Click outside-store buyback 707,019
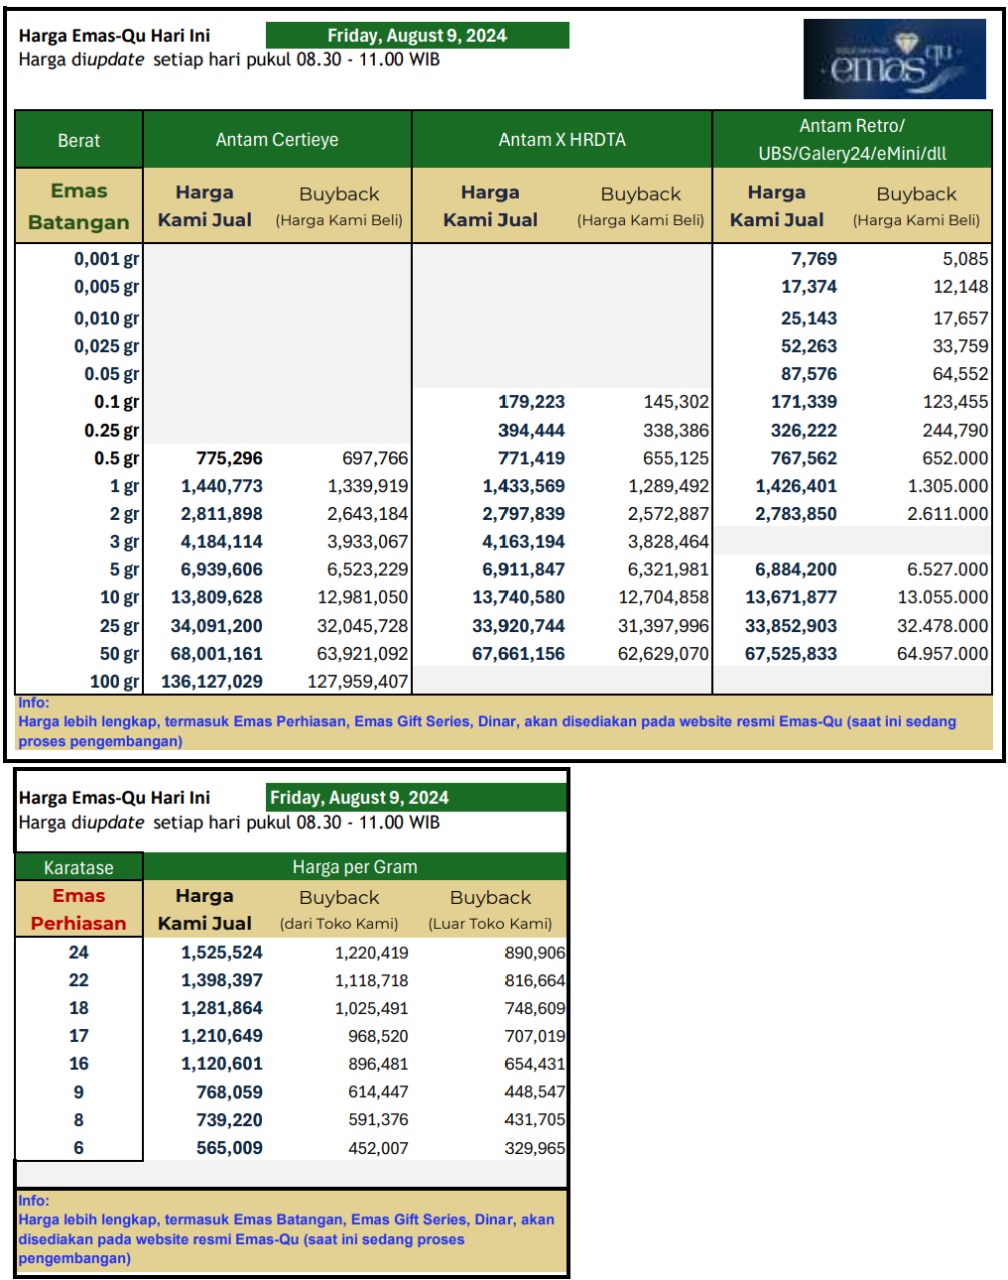Viewport: 1008px width, 1280px height. point(535,1036)
